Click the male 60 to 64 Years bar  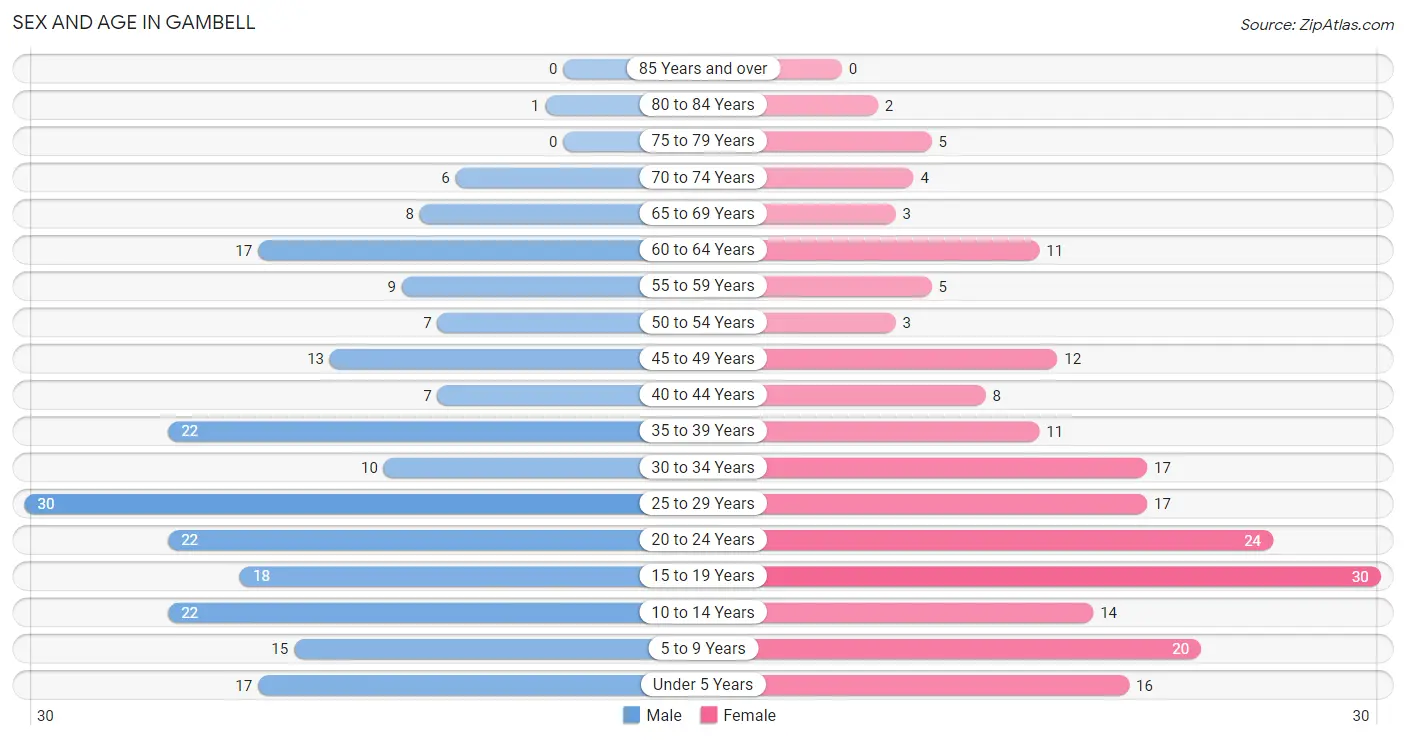pyautogui.click(x=450, y=250)
